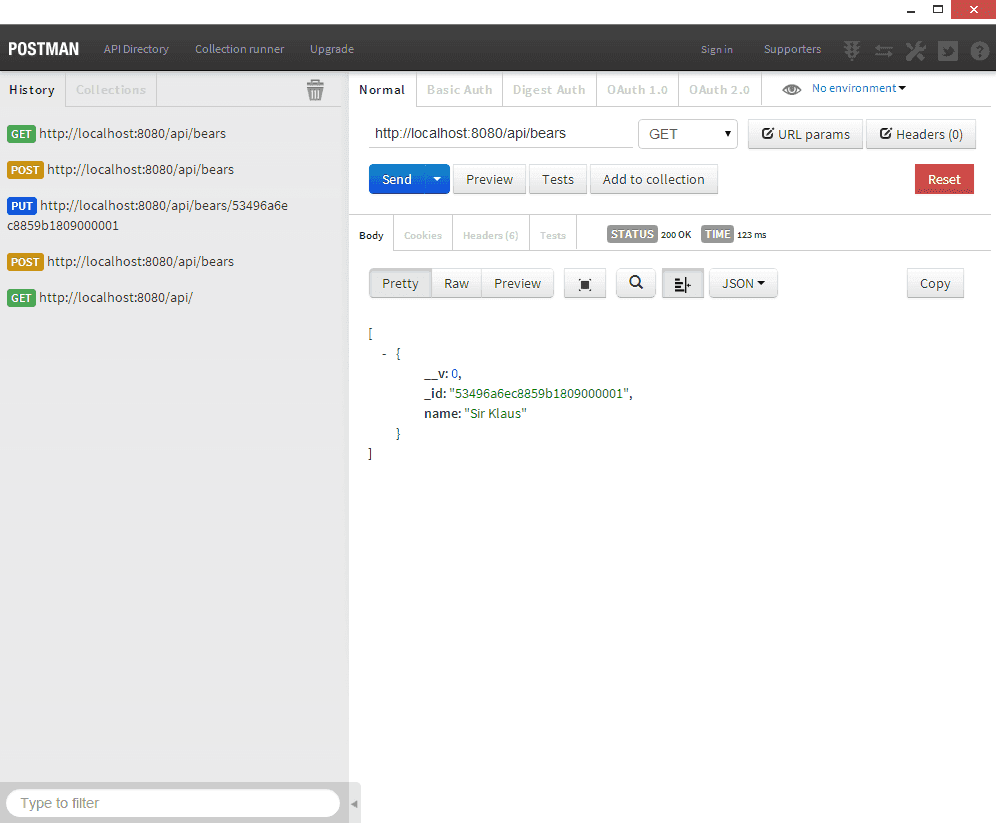Toggle fullscreen response view icon
The width and height of the screenshot is (996, 823).
click(585, 283)
